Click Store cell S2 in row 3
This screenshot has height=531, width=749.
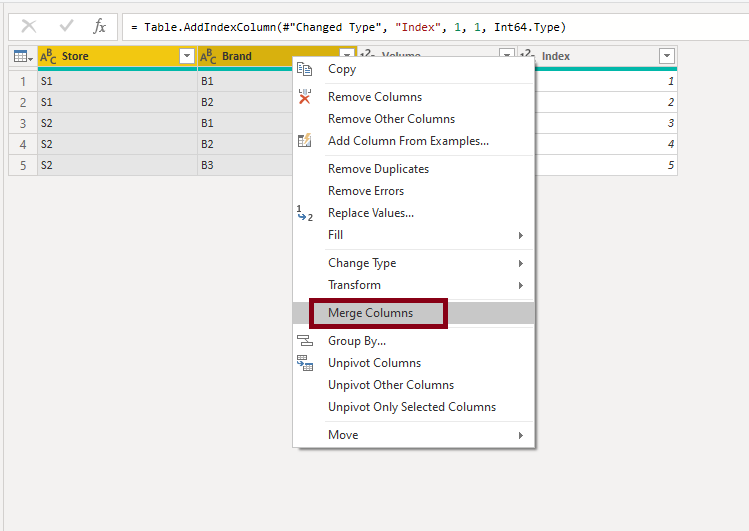[118, 123]
